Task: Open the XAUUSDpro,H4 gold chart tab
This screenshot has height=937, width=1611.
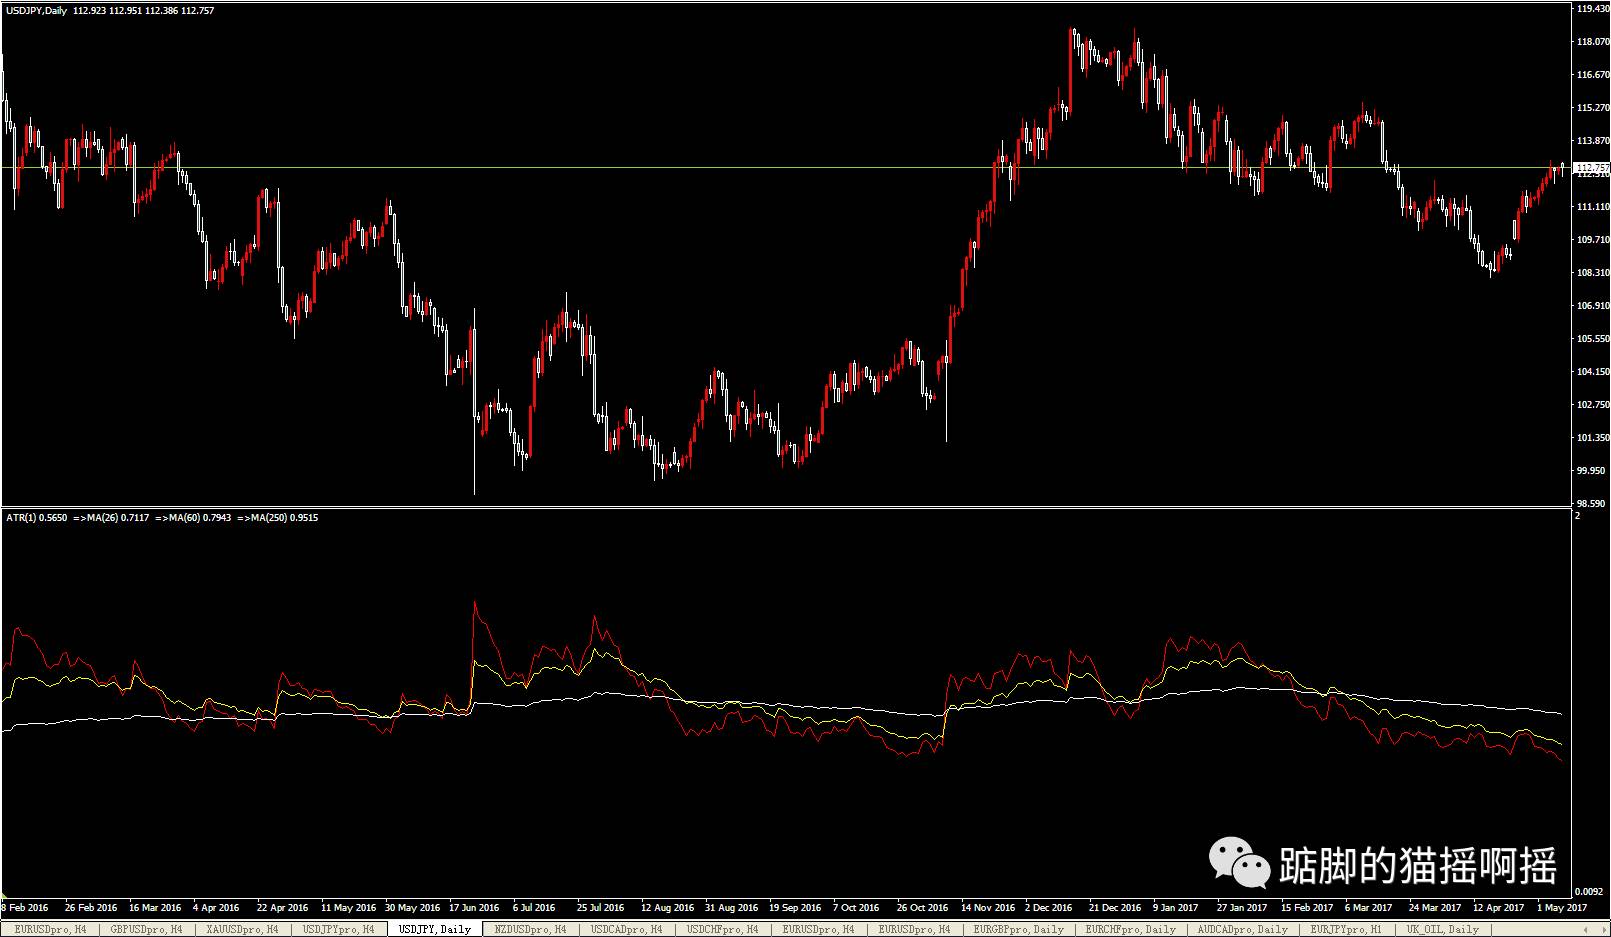Action: pos(242,930)
